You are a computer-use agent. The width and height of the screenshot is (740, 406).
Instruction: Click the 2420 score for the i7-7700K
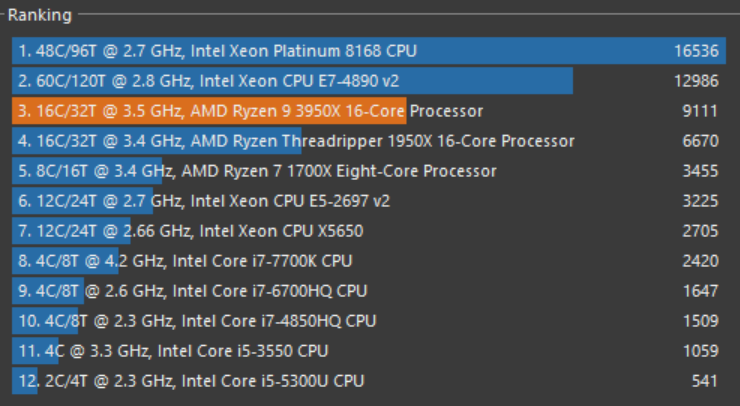700,261
